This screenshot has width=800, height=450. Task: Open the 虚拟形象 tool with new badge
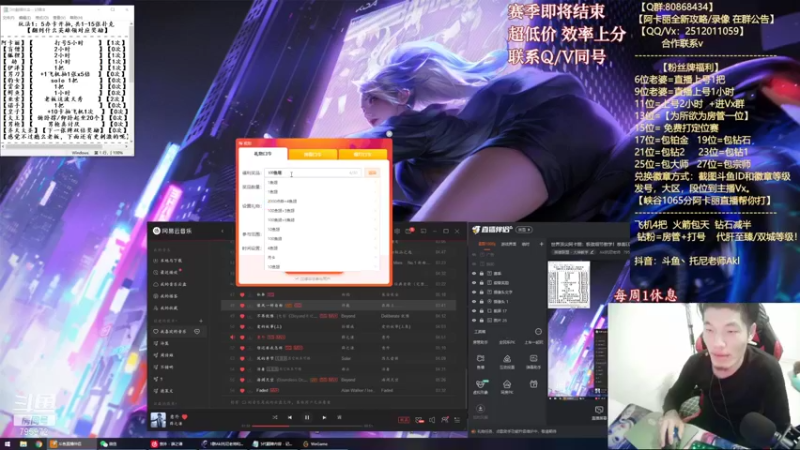[480, 386]
